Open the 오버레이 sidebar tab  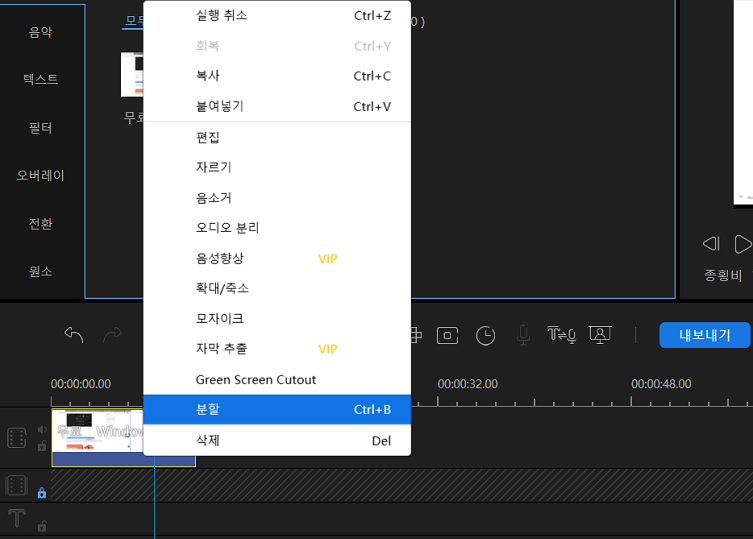tap(40, 175)
